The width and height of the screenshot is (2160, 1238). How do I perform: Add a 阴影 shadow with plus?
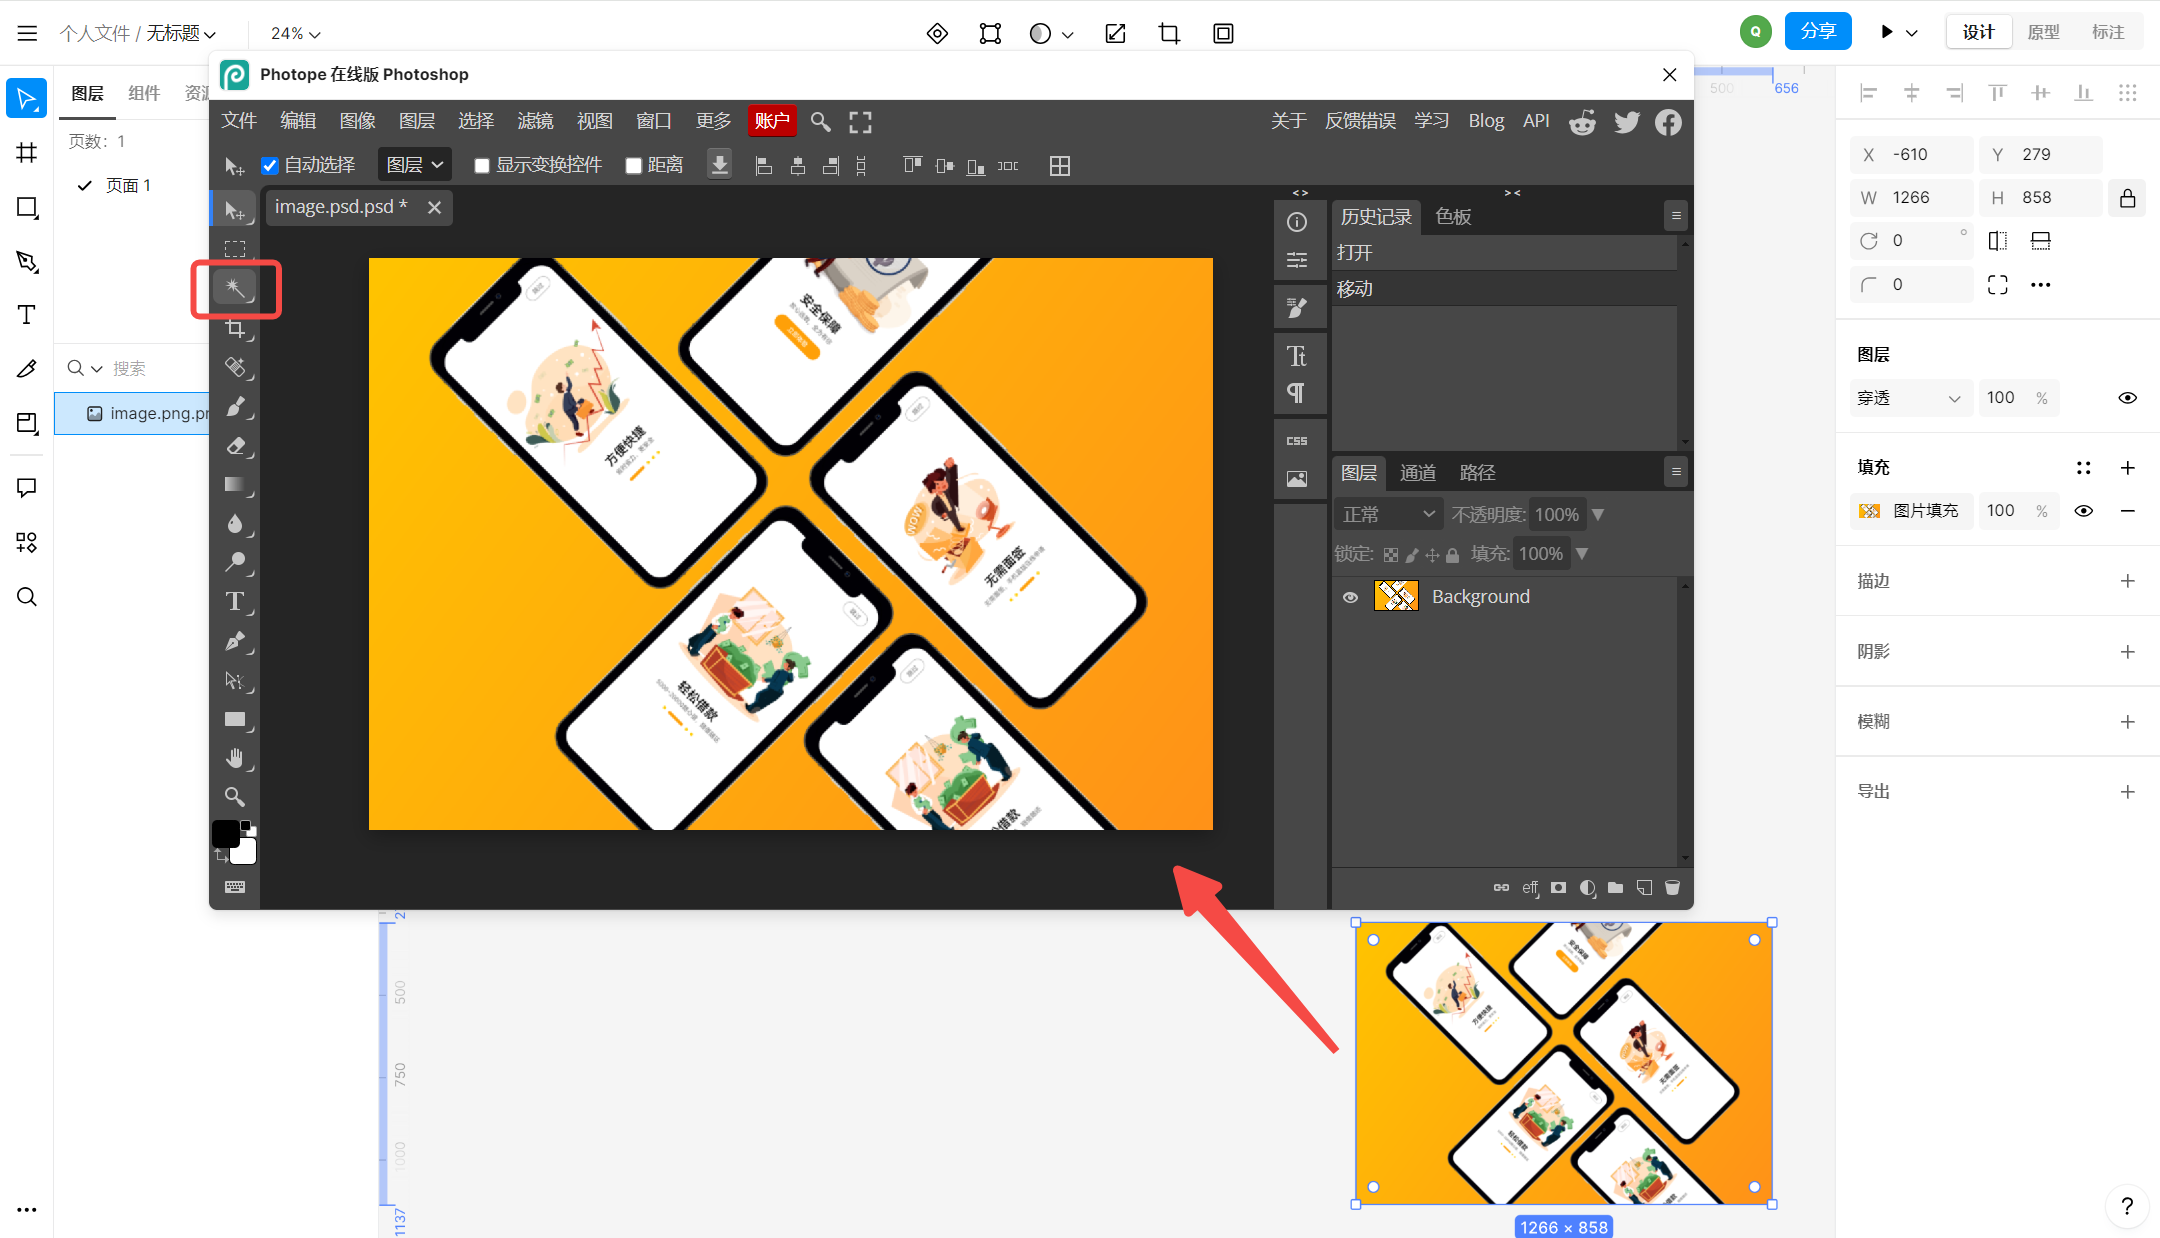(2127, 652)
